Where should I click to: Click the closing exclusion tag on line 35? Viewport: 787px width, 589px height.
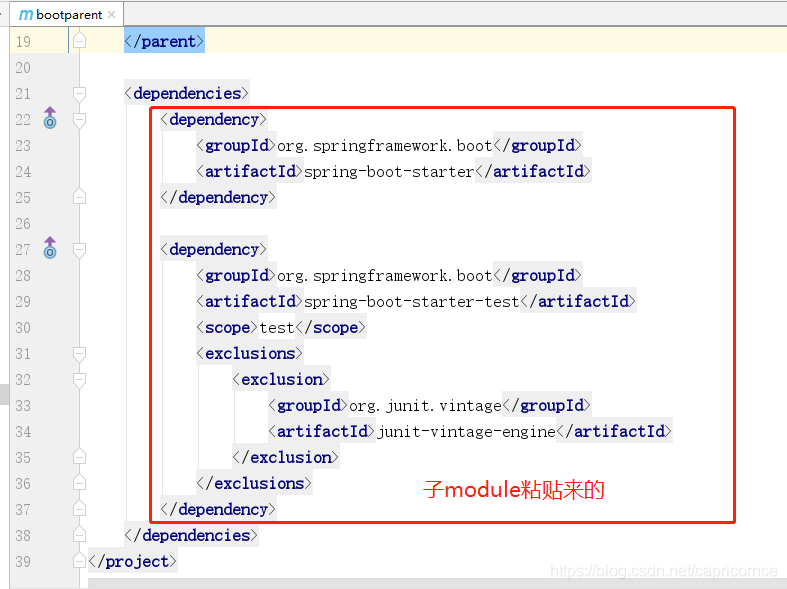285,458
